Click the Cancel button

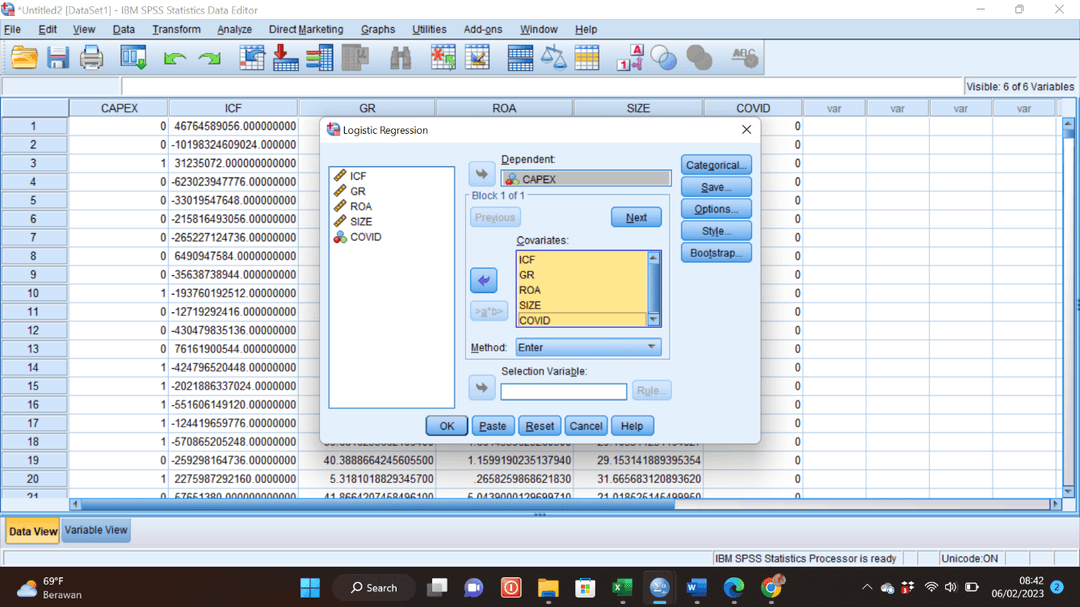pos(585,426)
